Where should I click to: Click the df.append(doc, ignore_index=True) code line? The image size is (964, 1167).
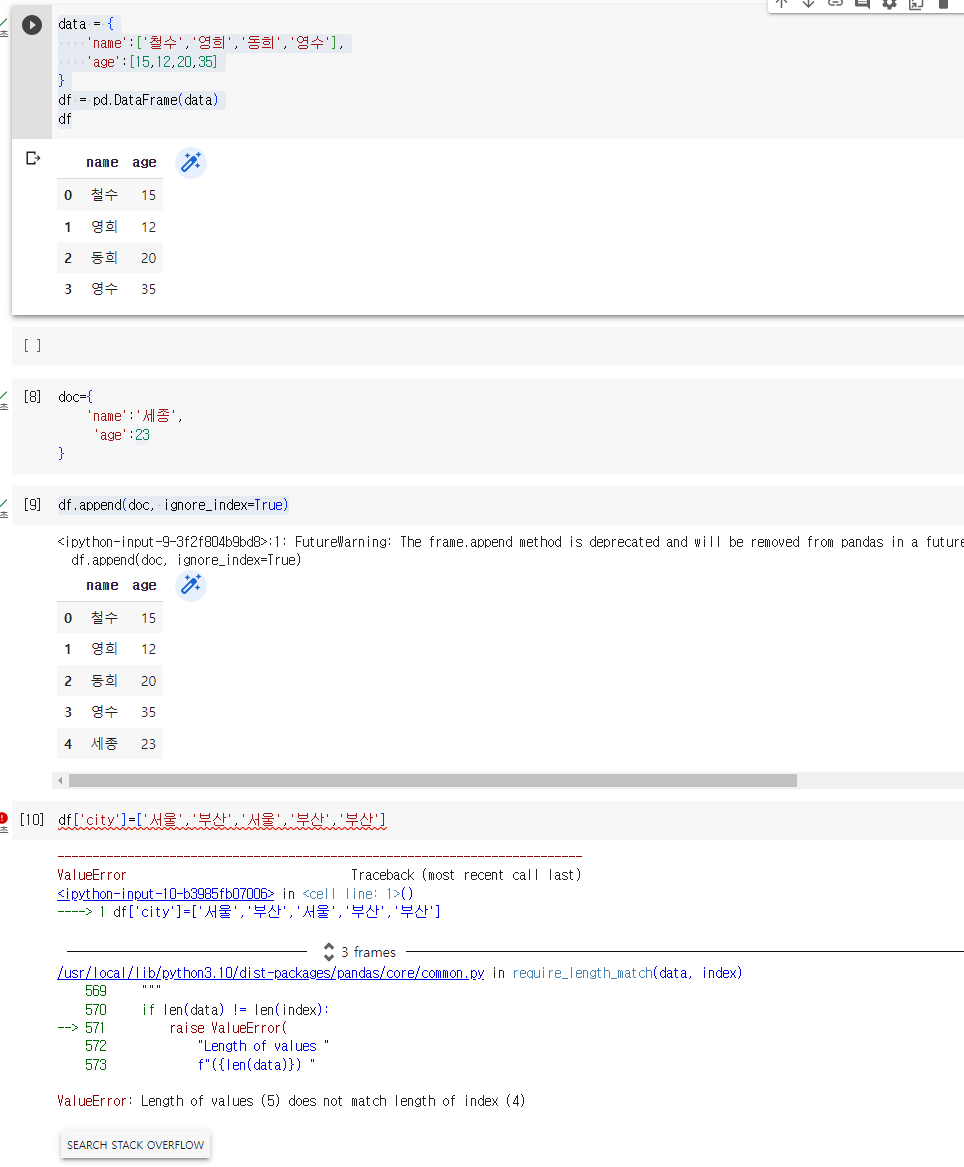click(173, 505)
